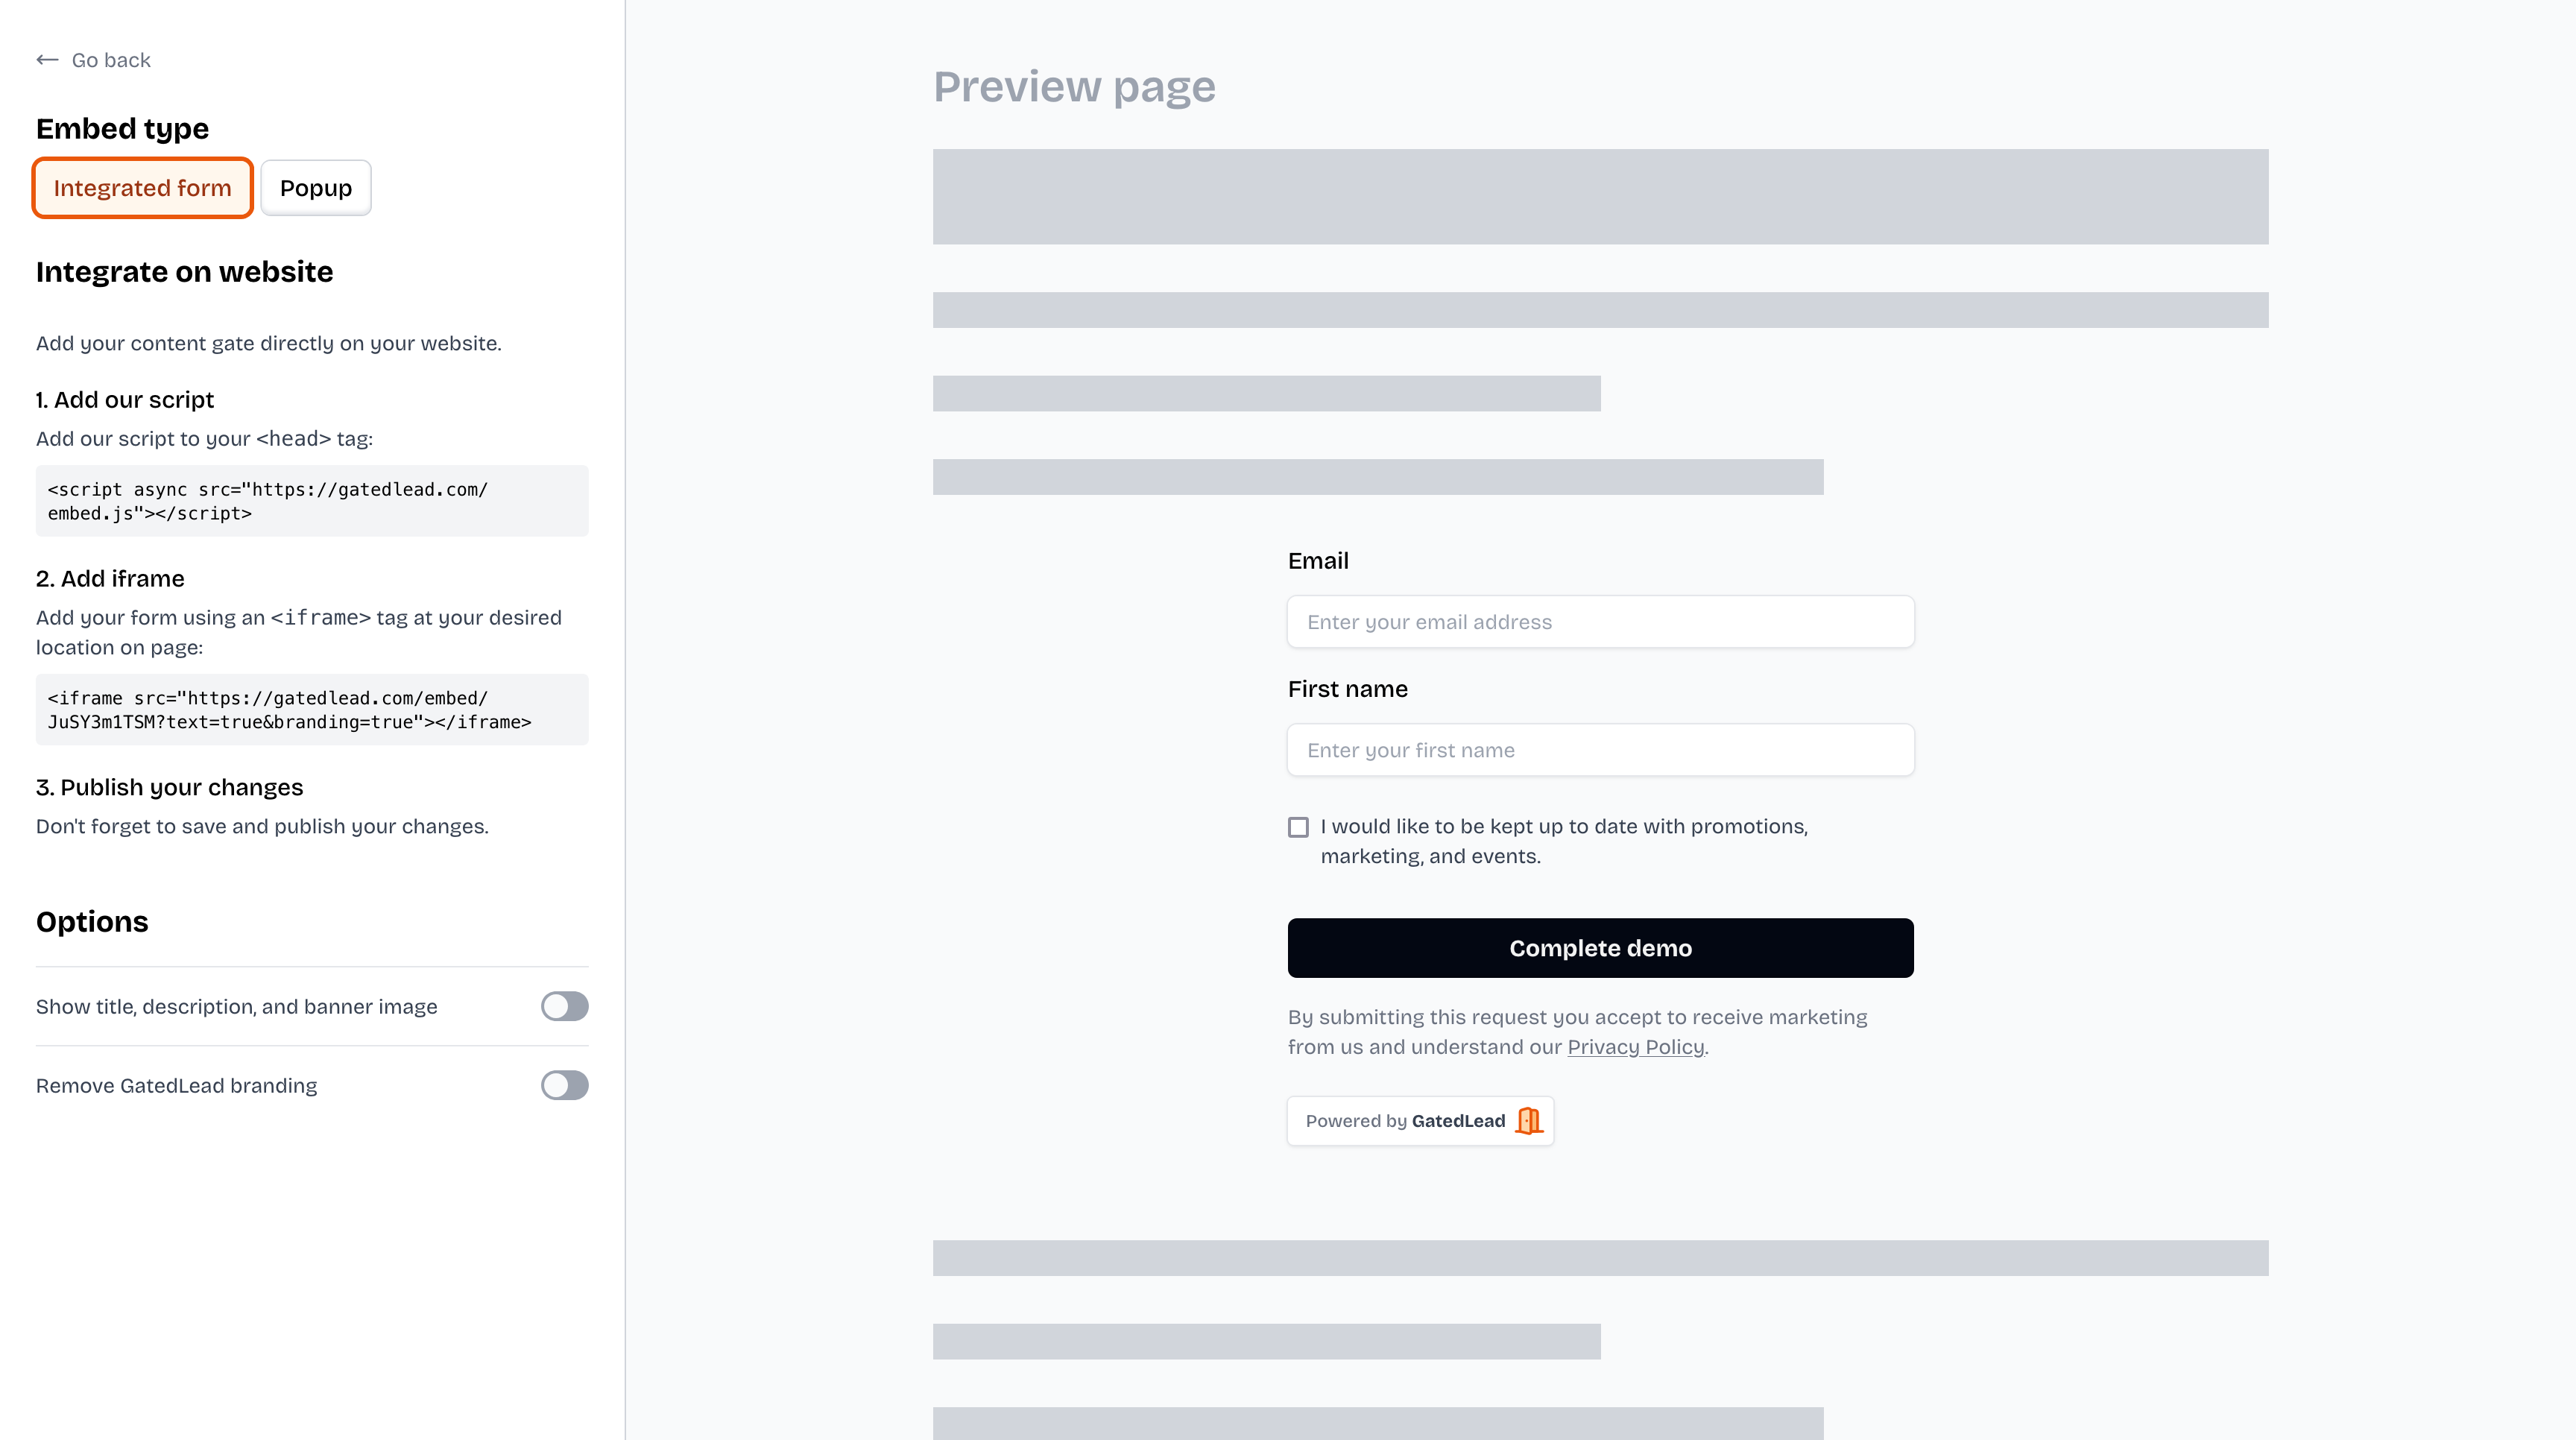Image resolution: width=2576 pixels, height=1440 pixels.
Task: Open the Privacy Policy link
Action: [x=1635, y=1047]
